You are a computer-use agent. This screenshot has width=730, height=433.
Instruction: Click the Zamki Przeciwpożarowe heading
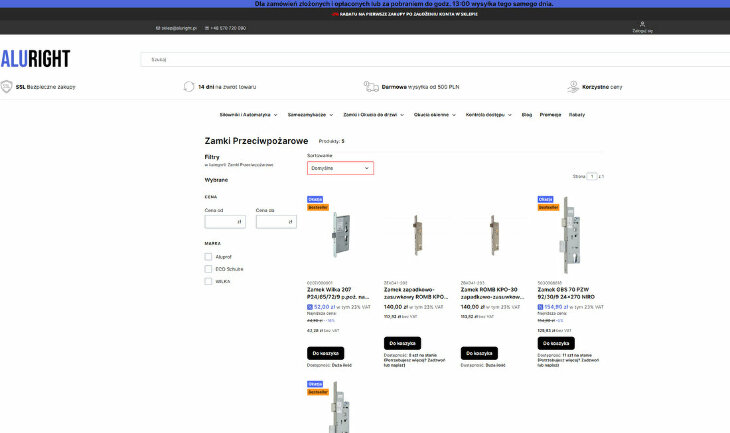tap(257, 141)
